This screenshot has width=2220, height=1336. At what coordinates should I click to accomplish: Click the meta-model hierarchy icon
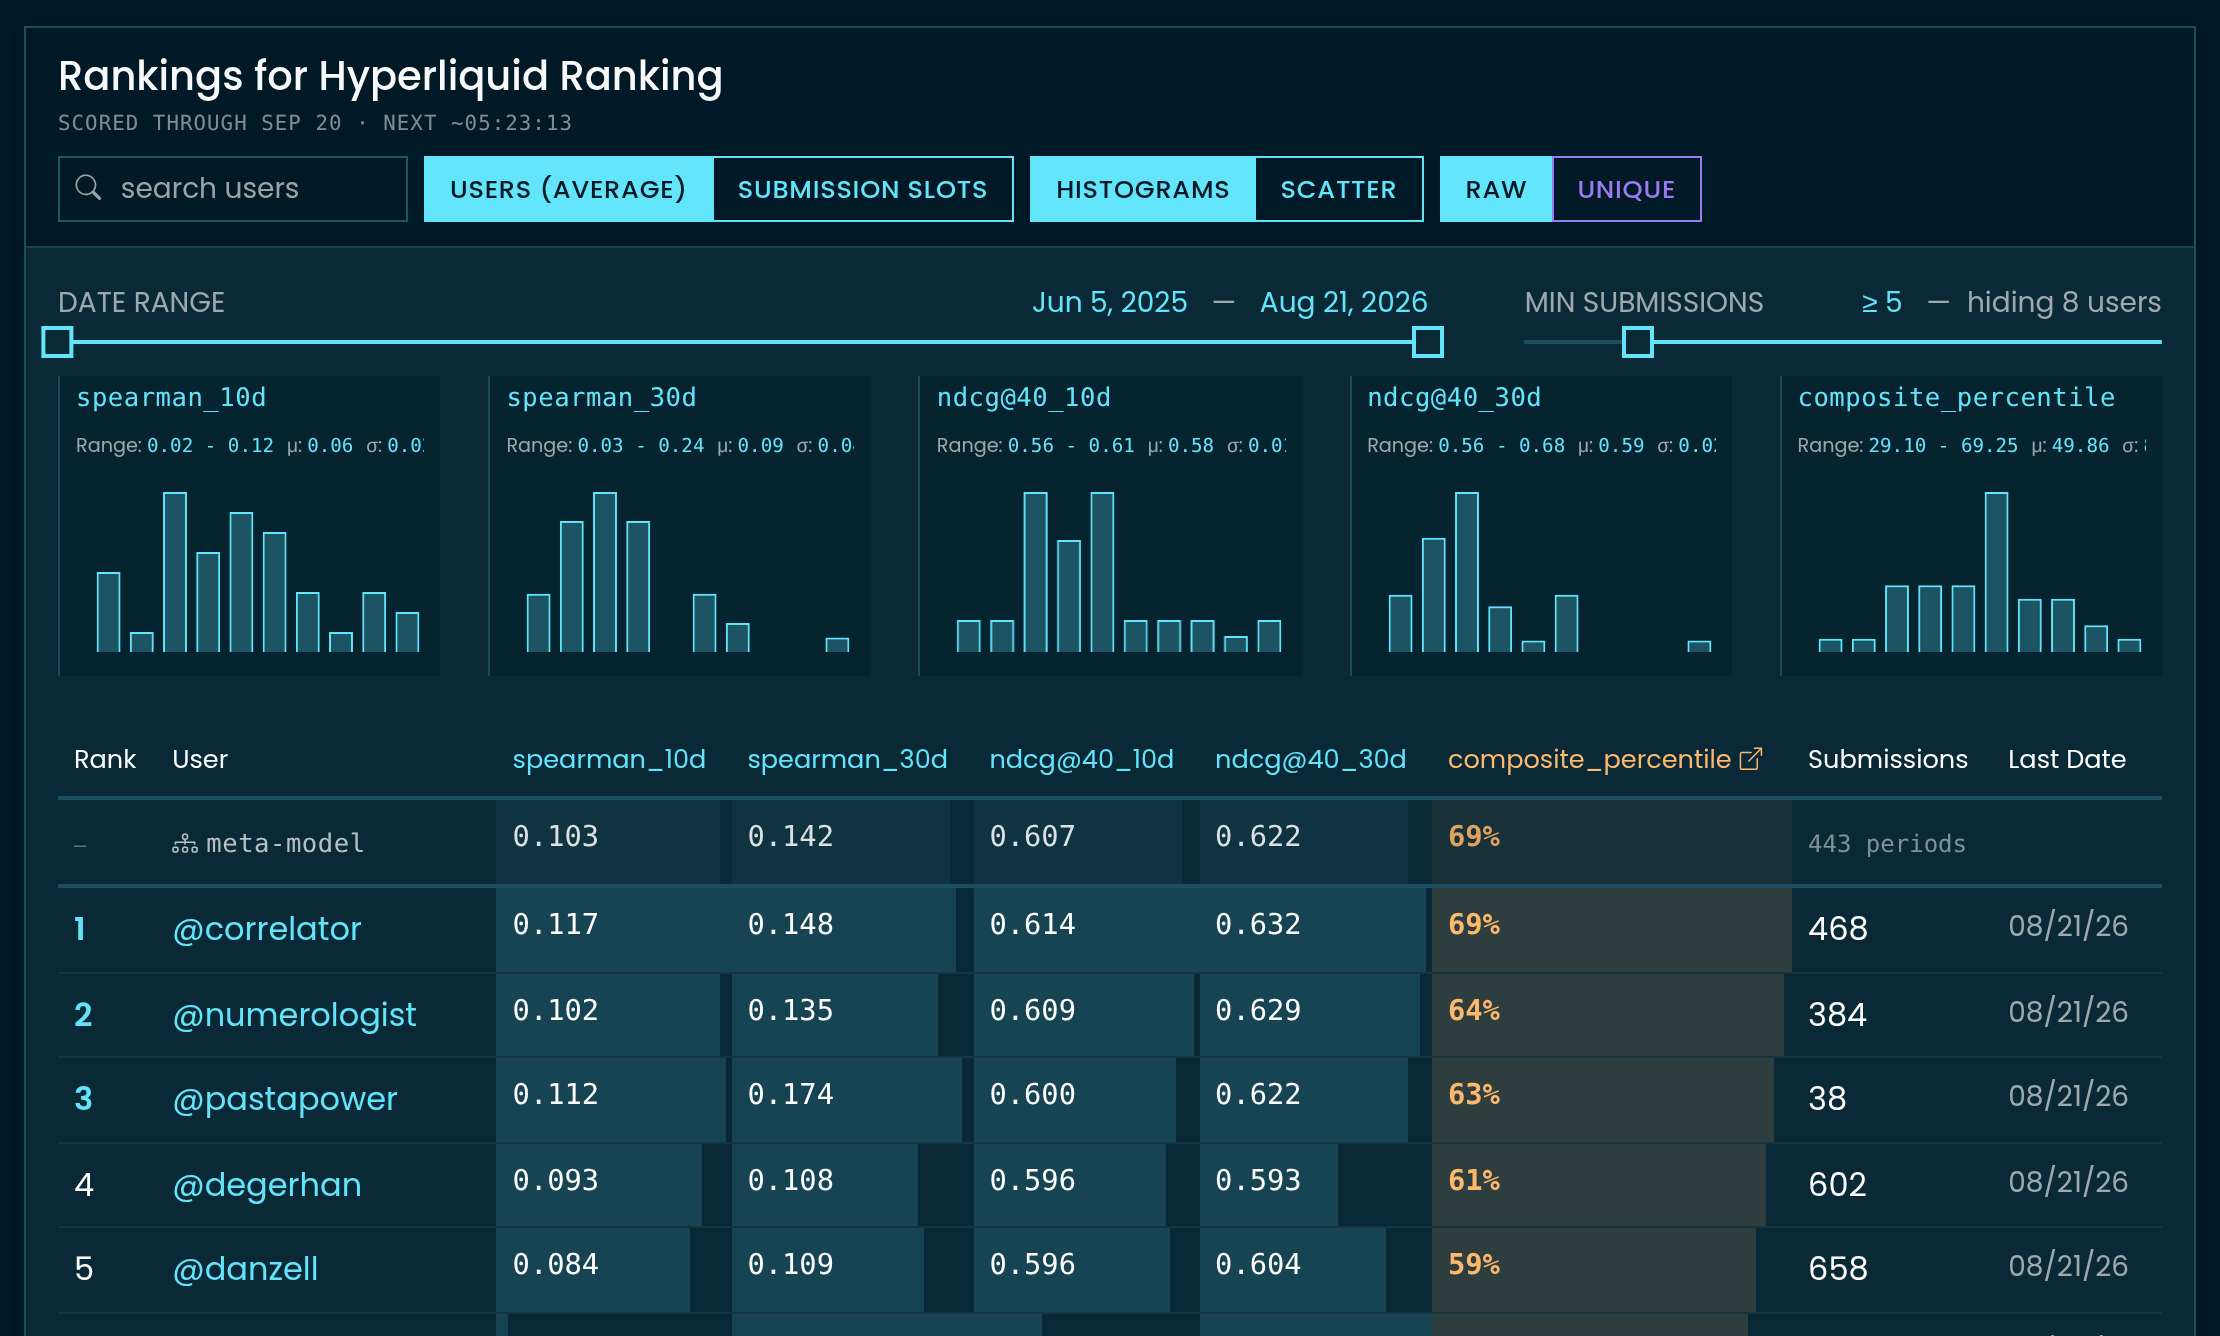pos(185,844)
